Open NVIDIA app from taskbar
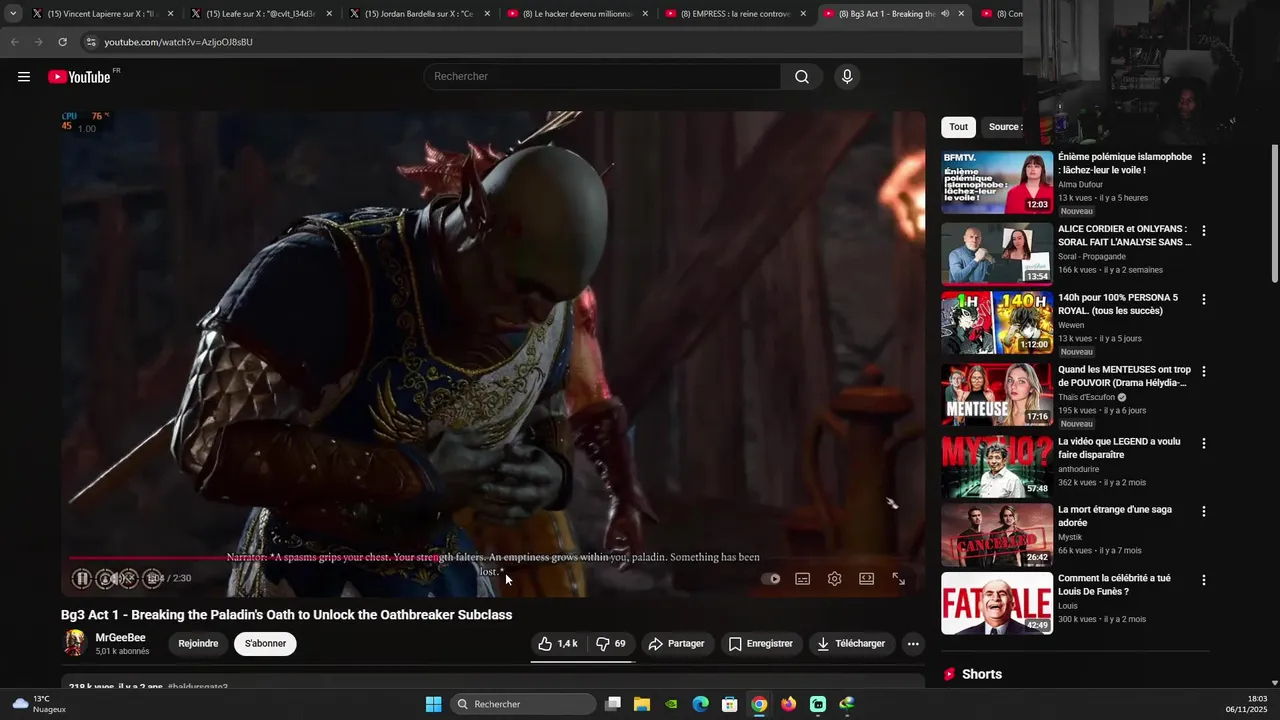The width and height of the screenshot is (1280, 720). point(672,704)
